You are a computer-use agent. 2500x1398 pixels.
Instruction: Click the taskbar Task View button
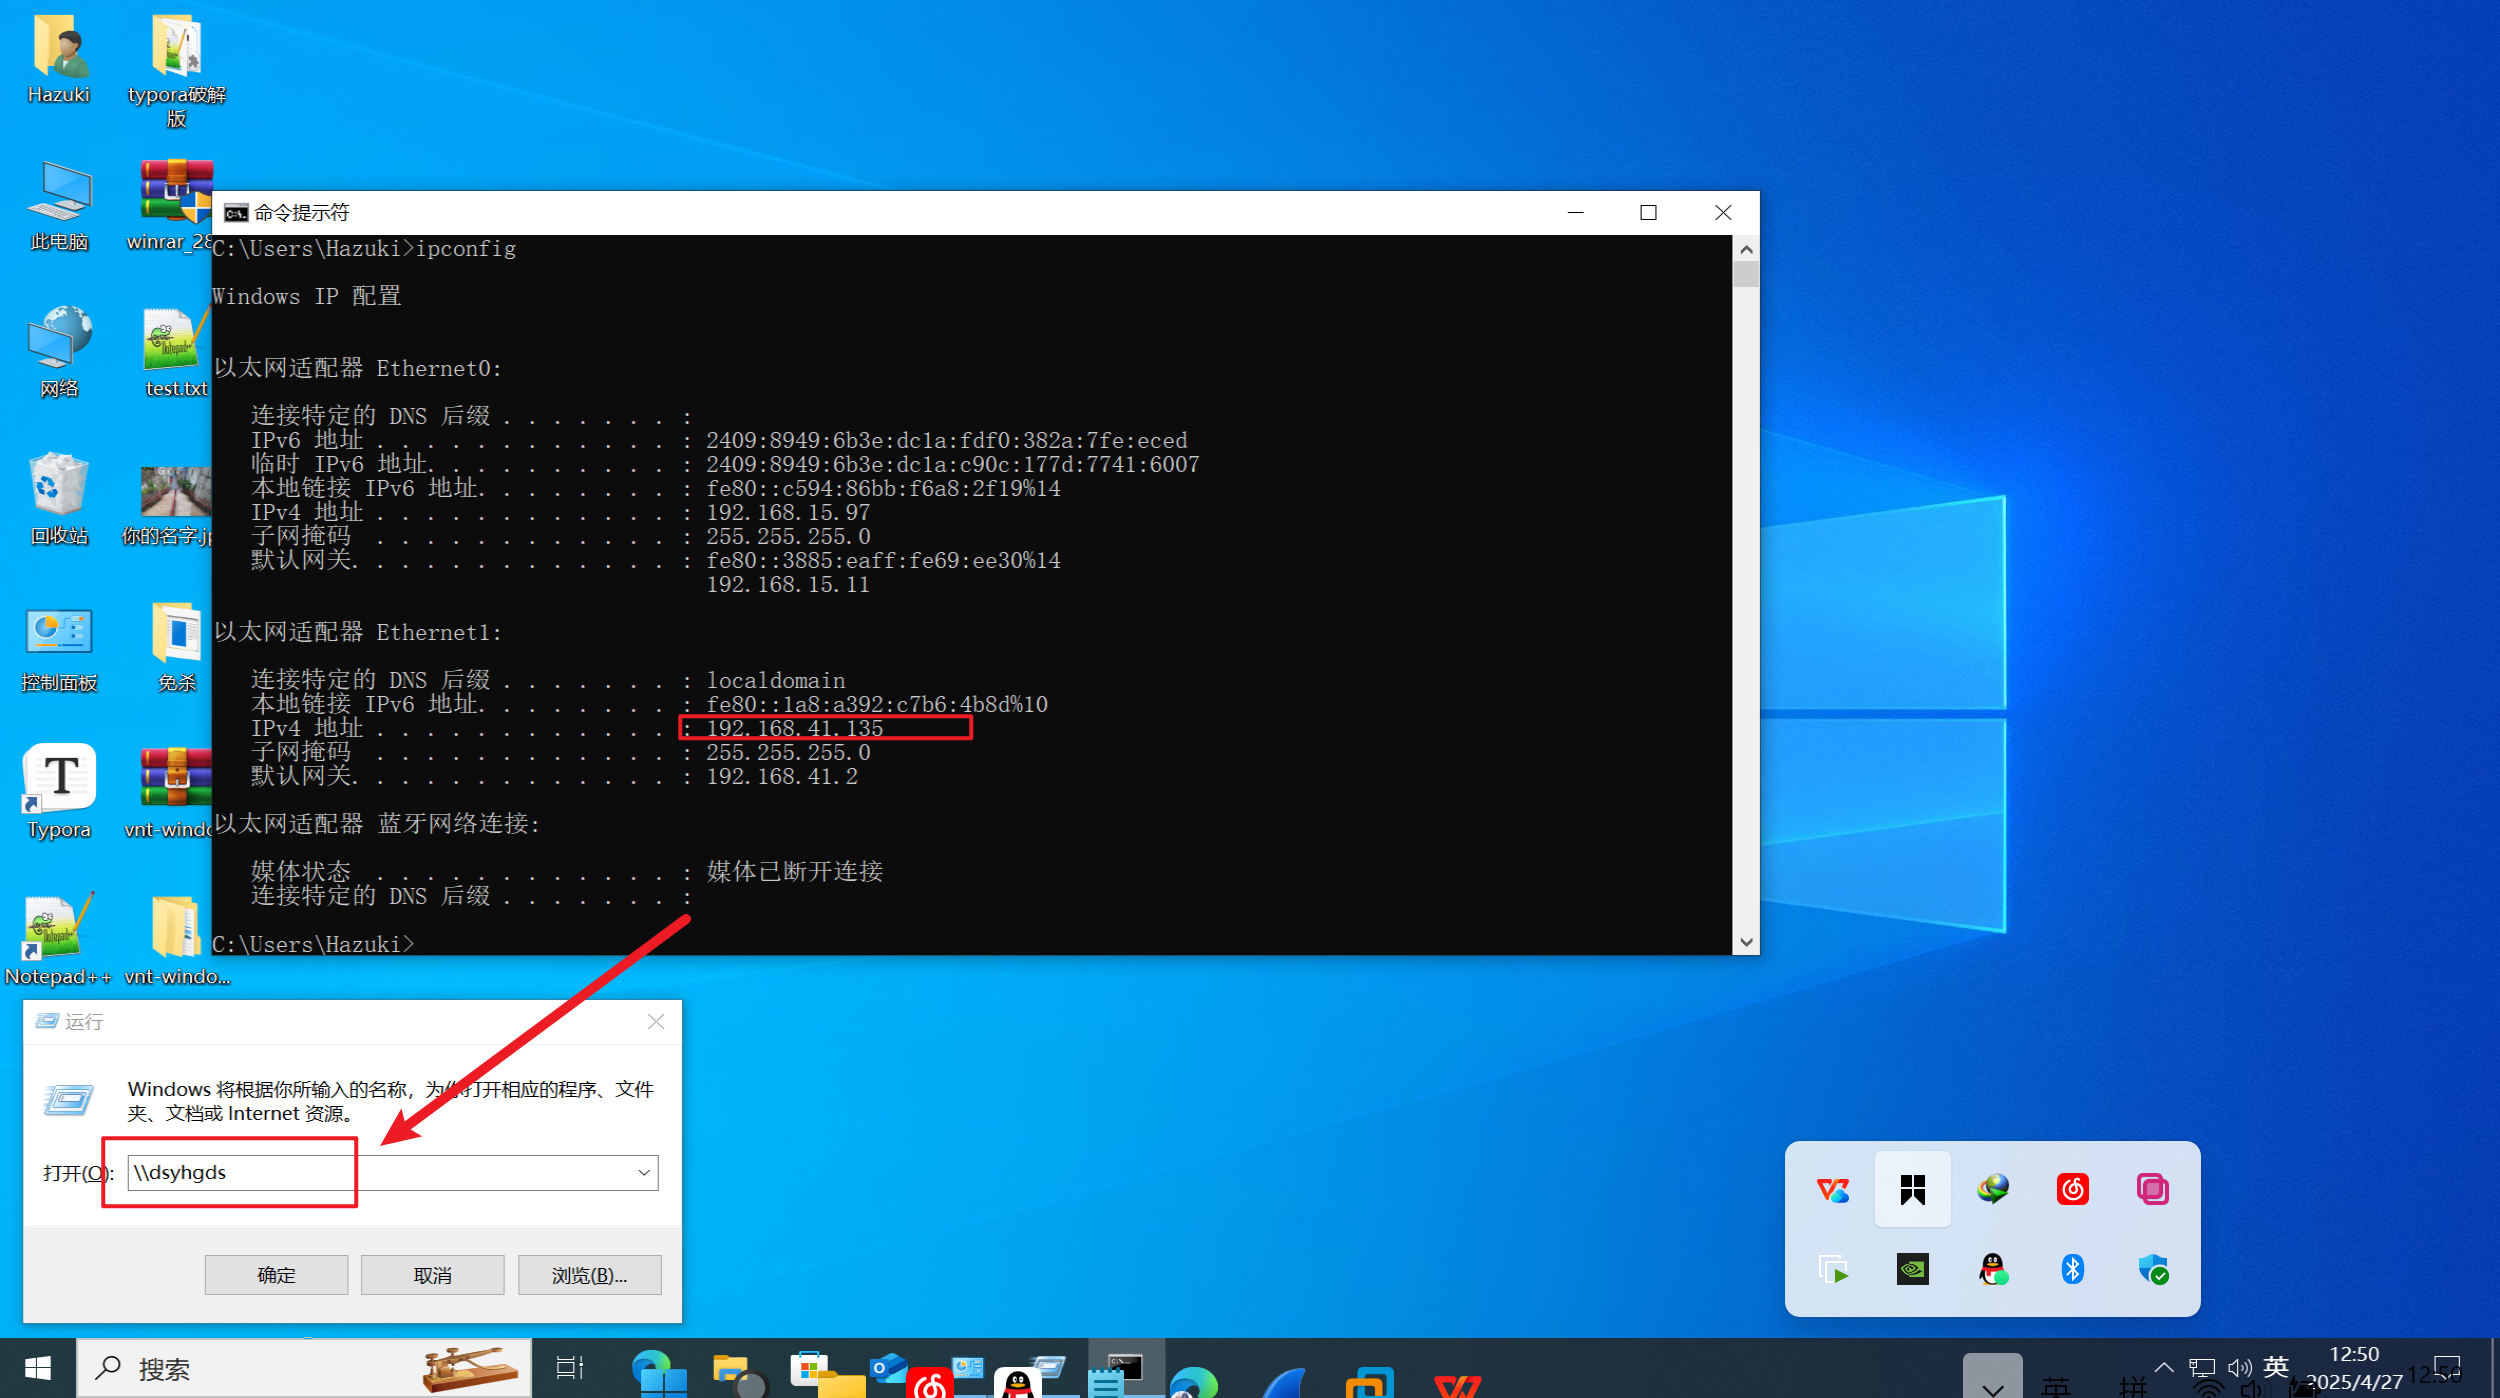(569, 1367)
